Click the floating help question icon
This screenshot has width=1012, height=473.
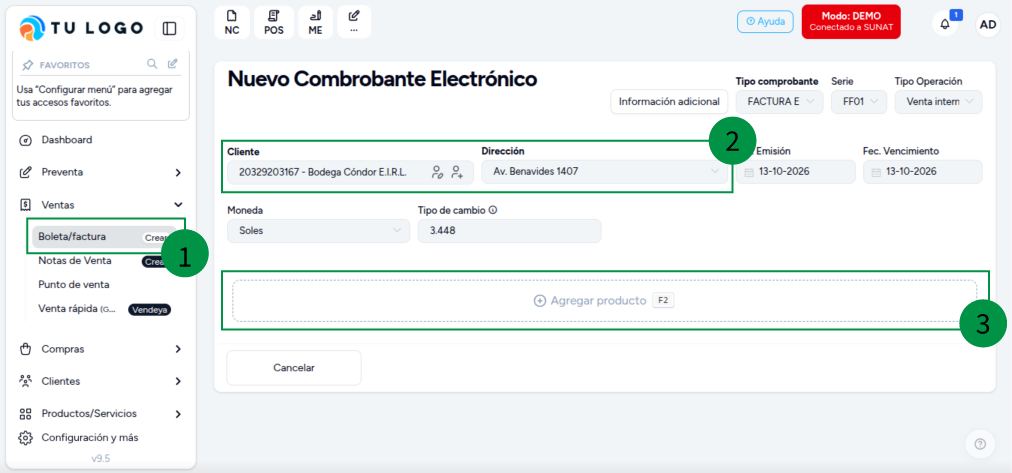click(980, 444)
